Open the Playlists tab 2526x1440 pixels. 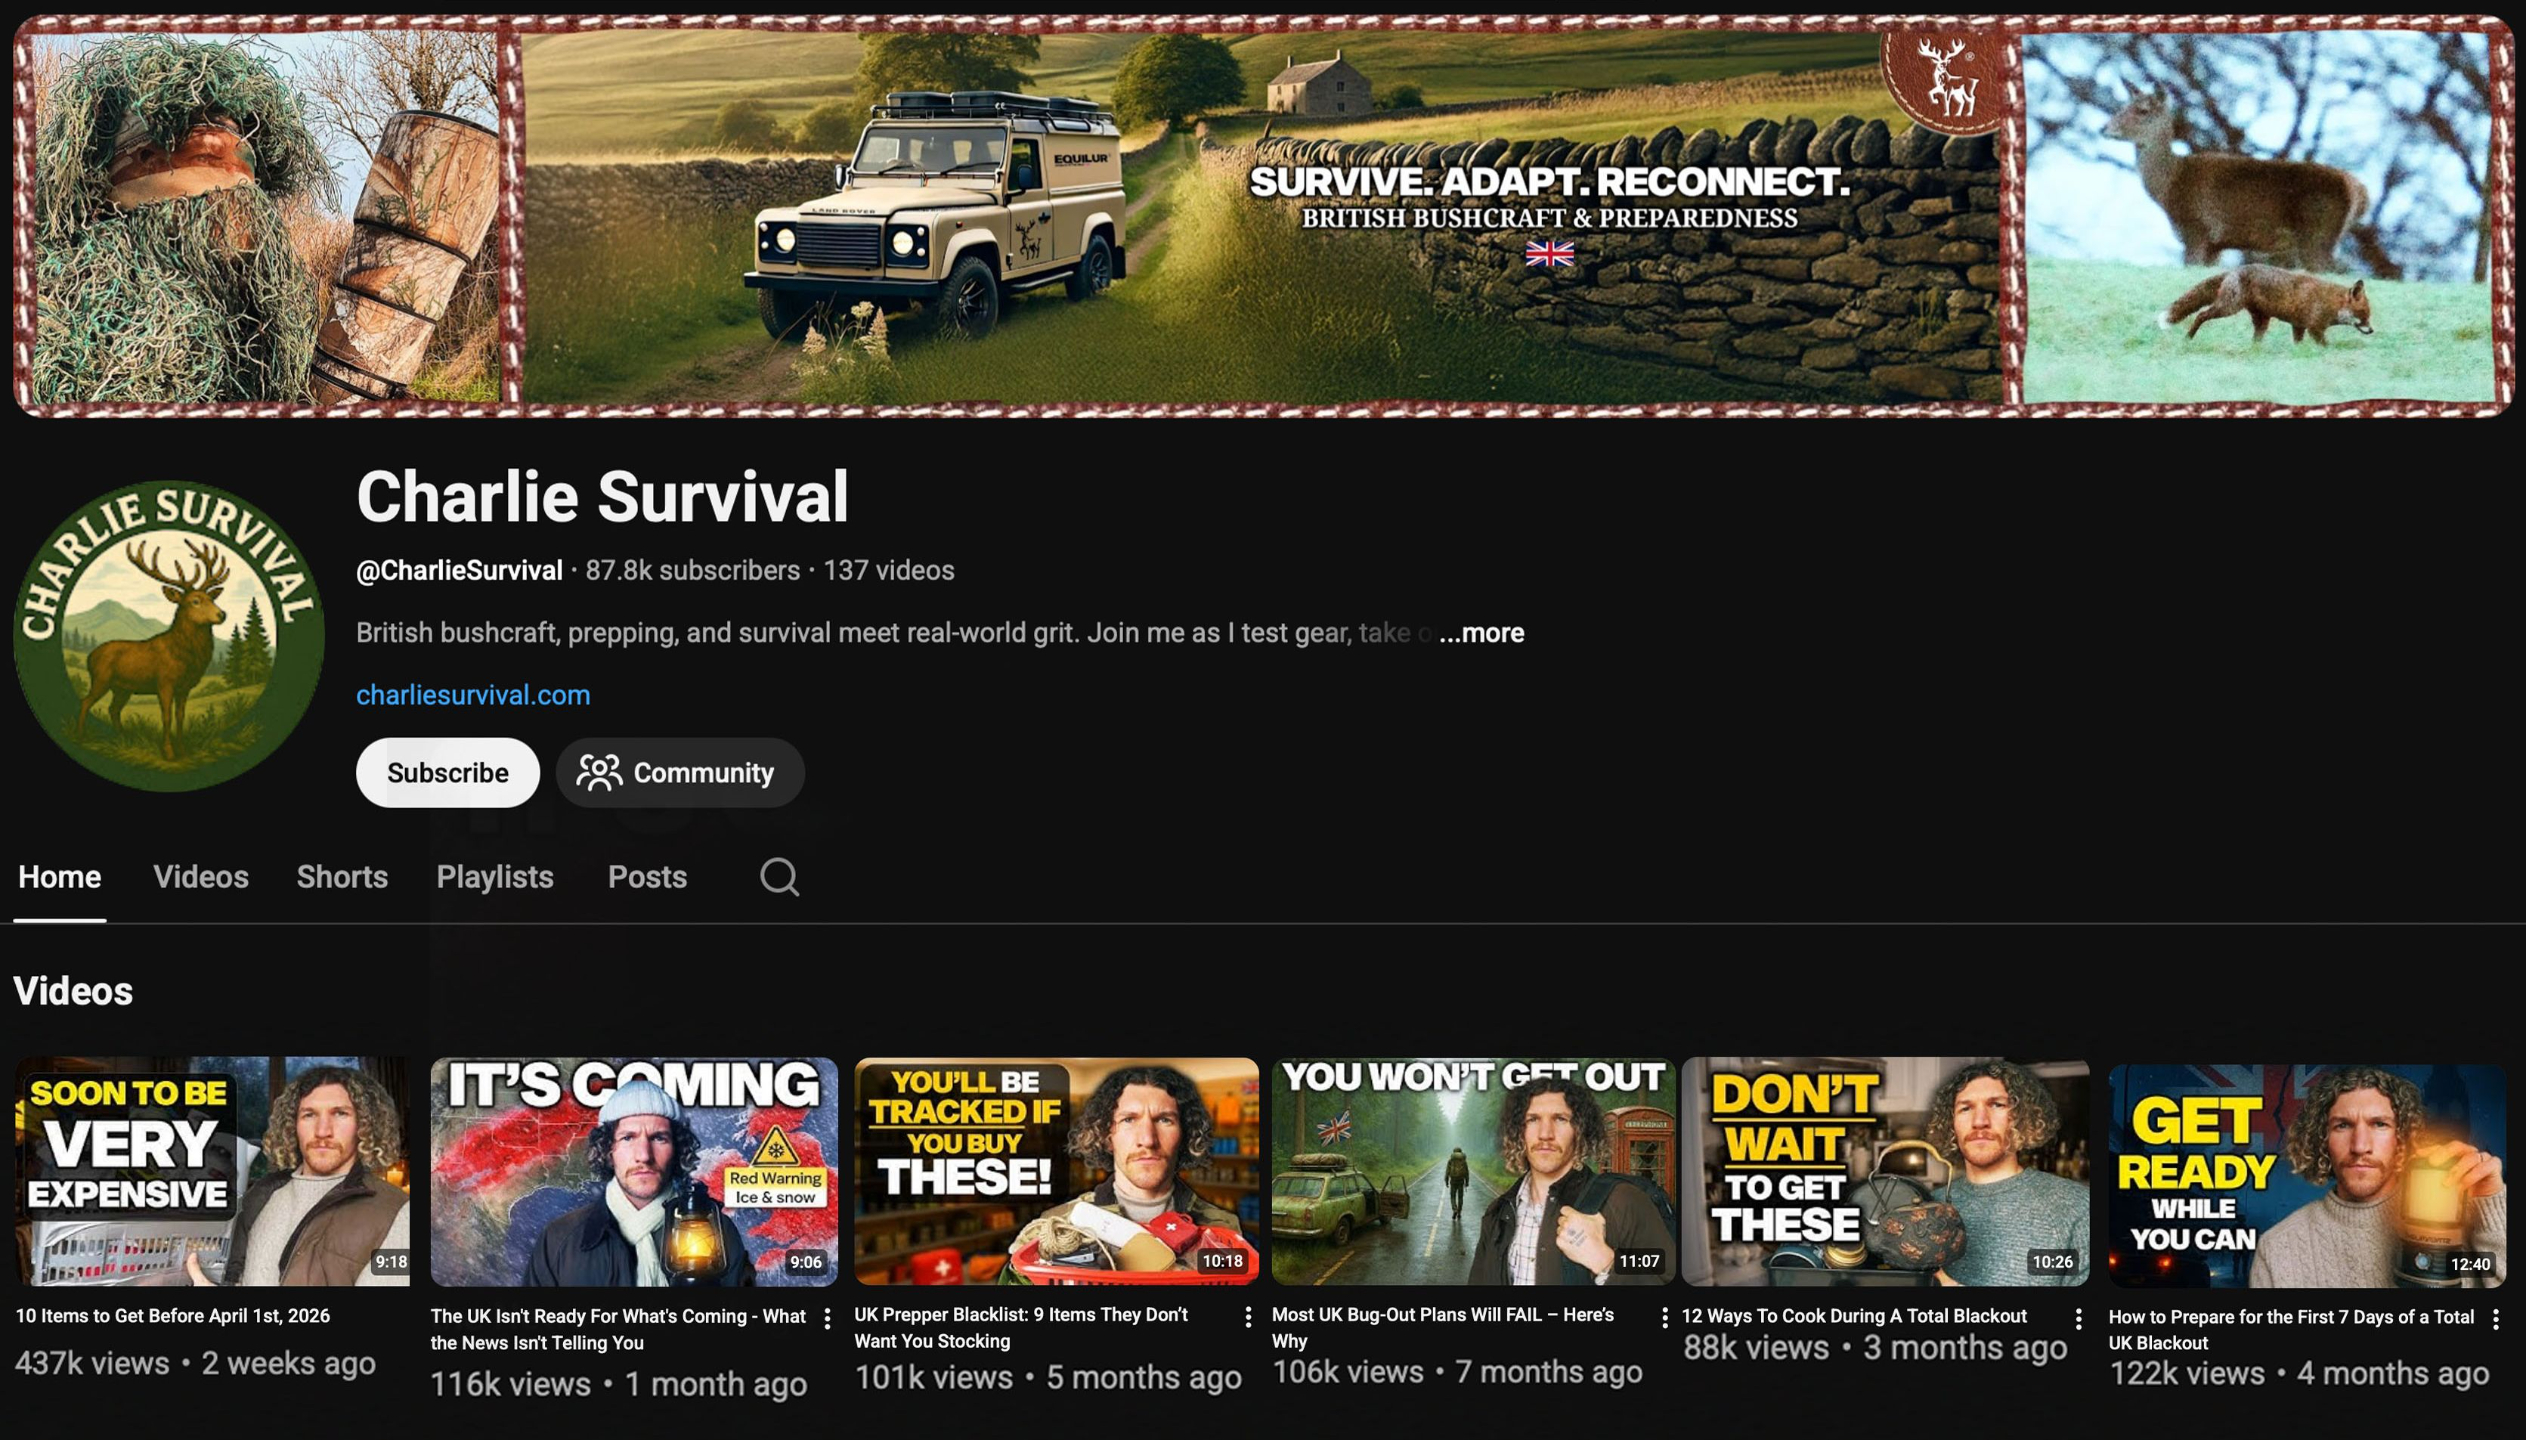494,877
